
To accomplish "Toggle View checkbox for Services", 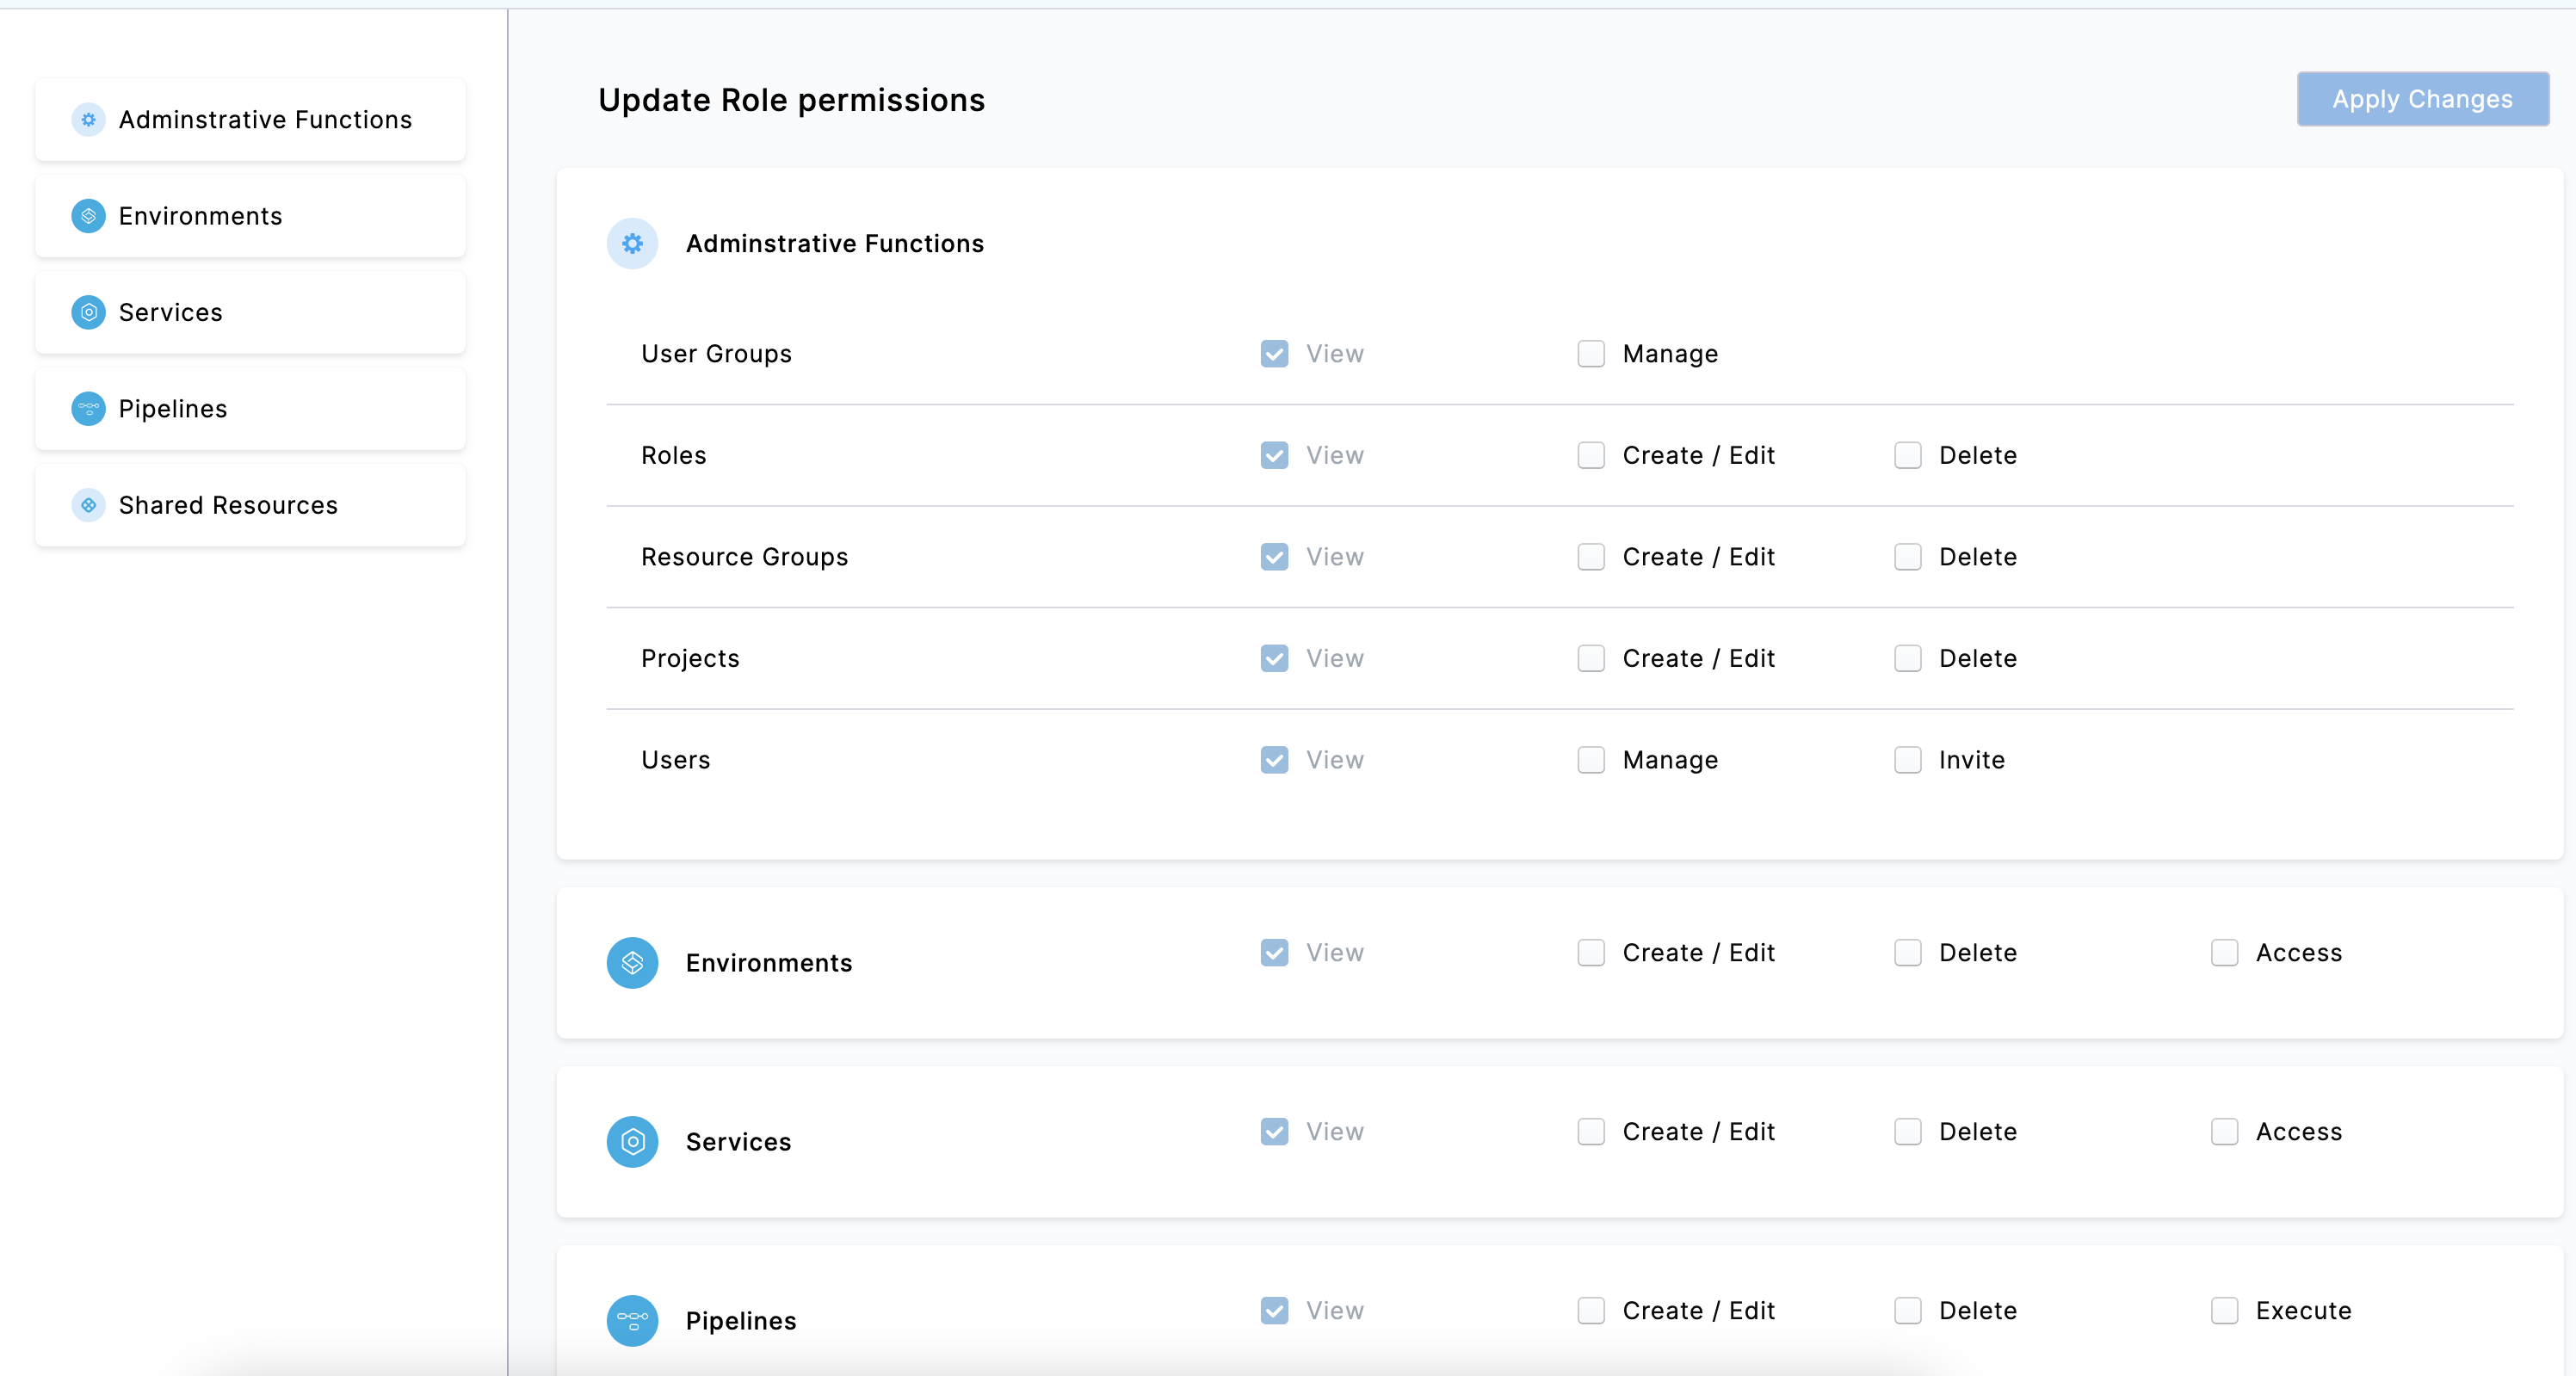I will (1274, 1132).
